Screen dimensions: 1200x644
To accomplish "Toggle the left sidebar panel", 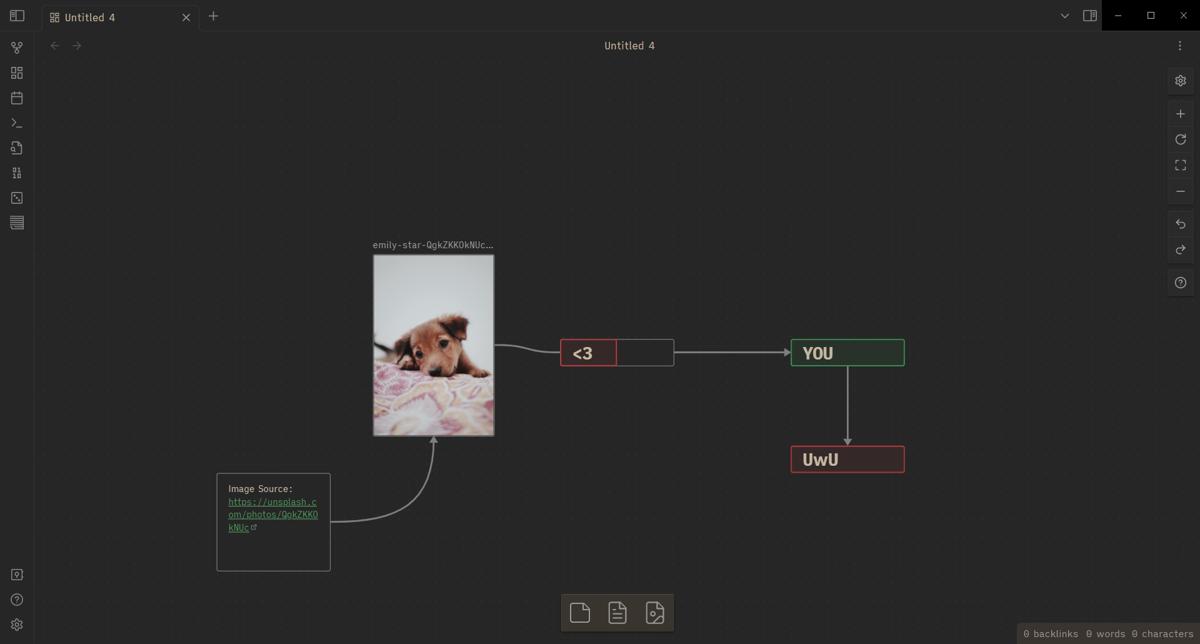I will point(17,16).
